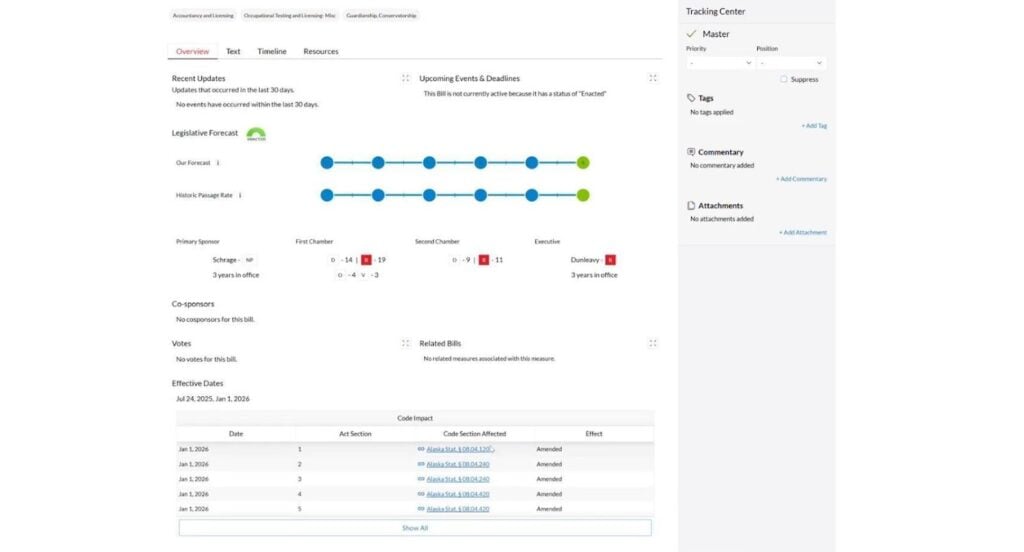Click the Master checkmark in Tracking Center

(x=691, y=34)
